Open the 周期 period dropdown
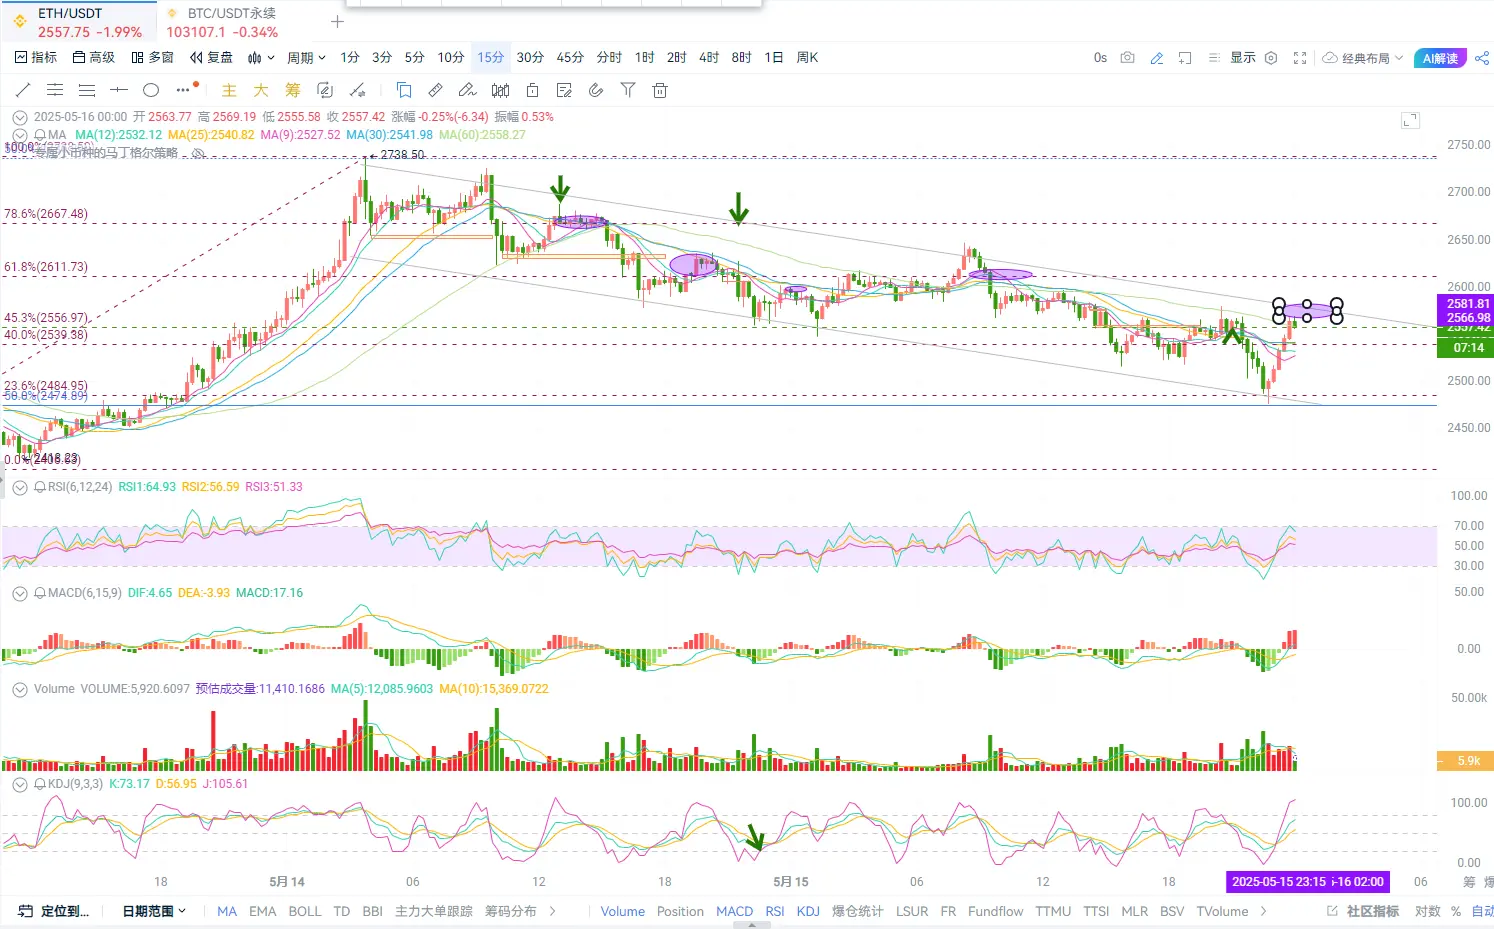This screenshot has height=929, width=1494. [306, 58]
